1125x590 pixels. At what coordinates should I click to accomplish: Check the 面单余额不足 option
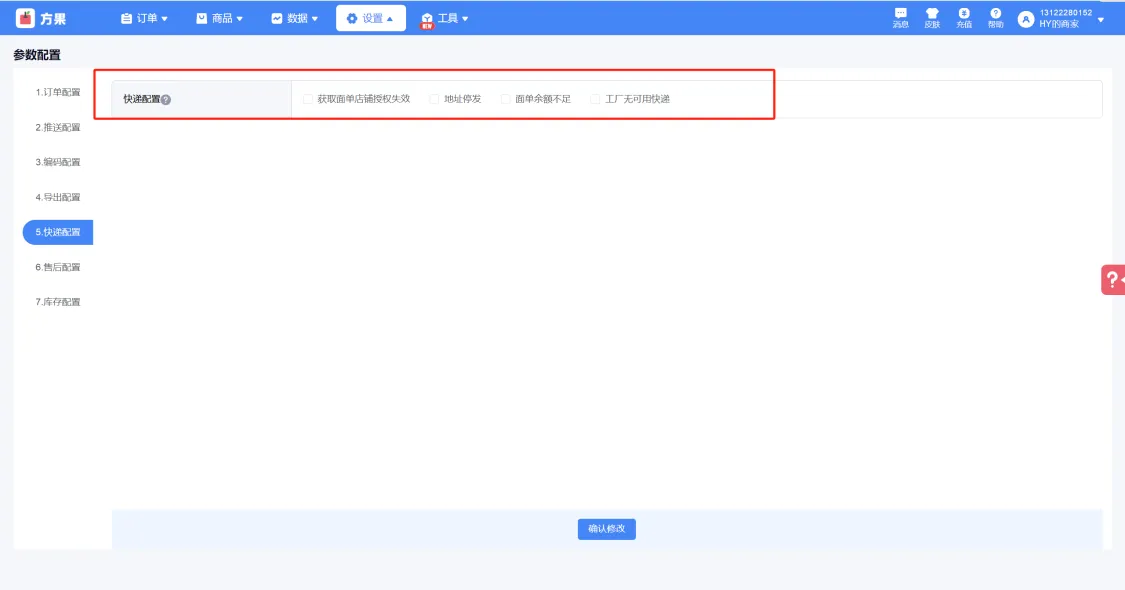[x=506, y=99]
